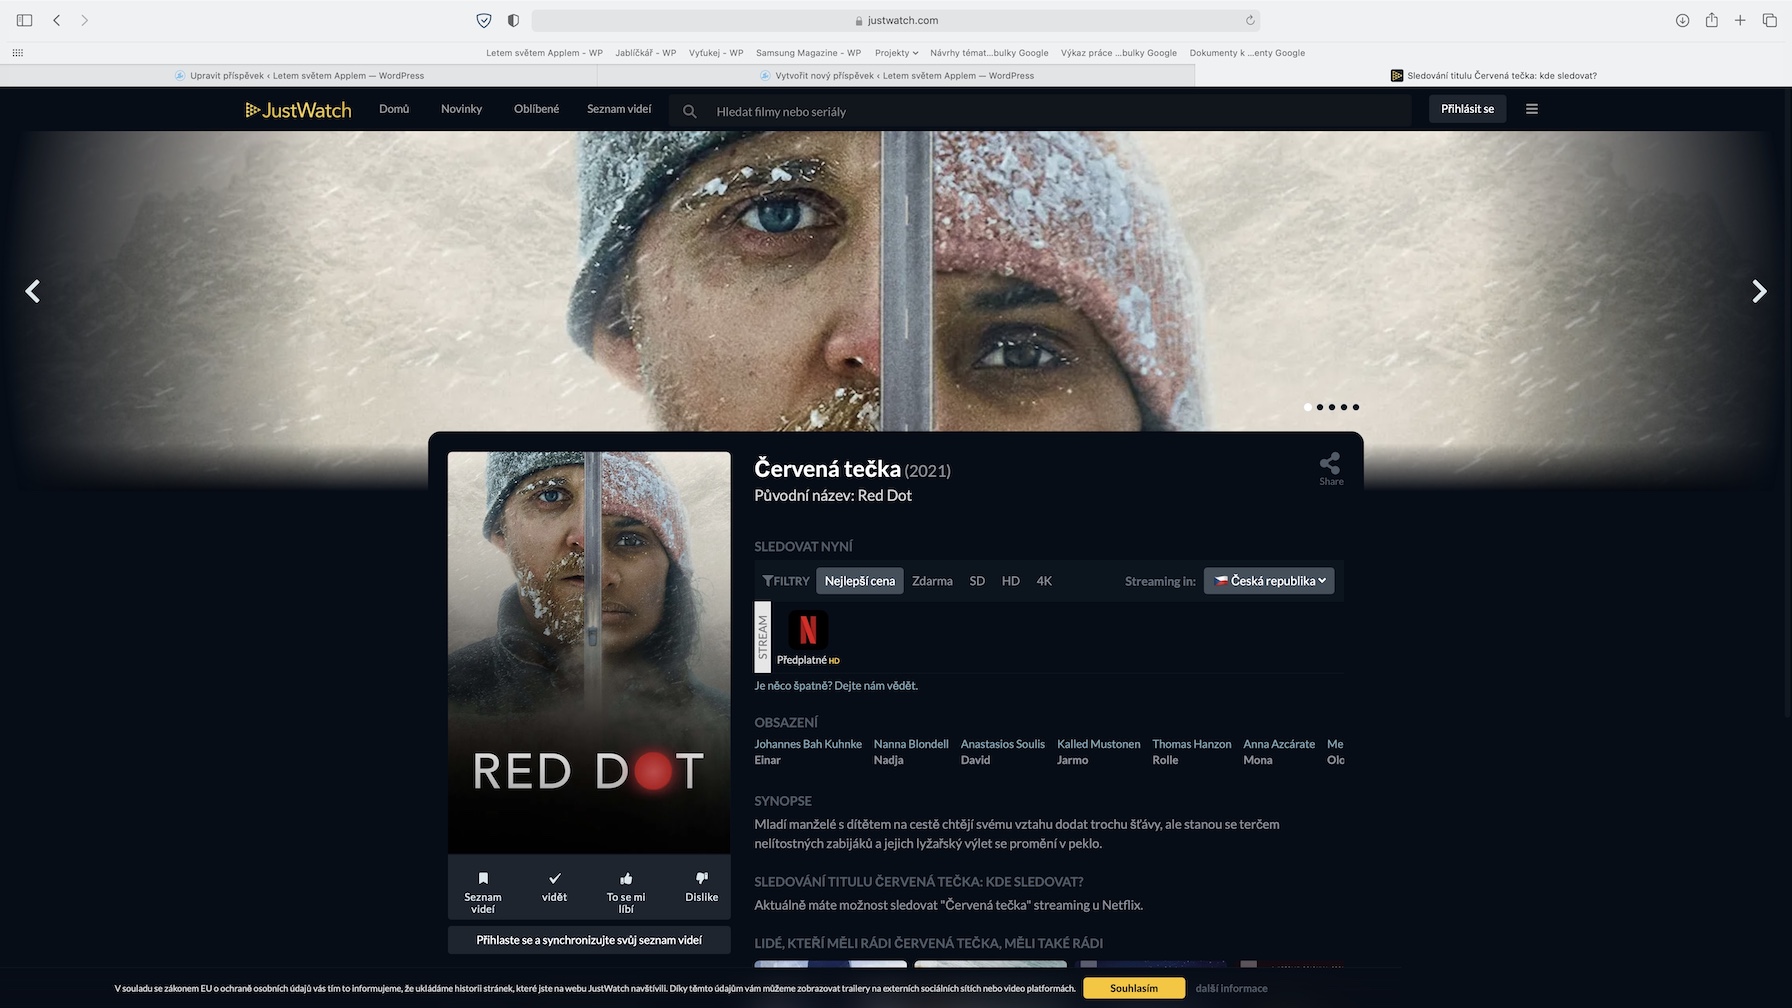The width and height of the screenshot is (1792, 1008).
Task: Open Letem světem Applem - WP bookmark
Action: click(544, 53)
